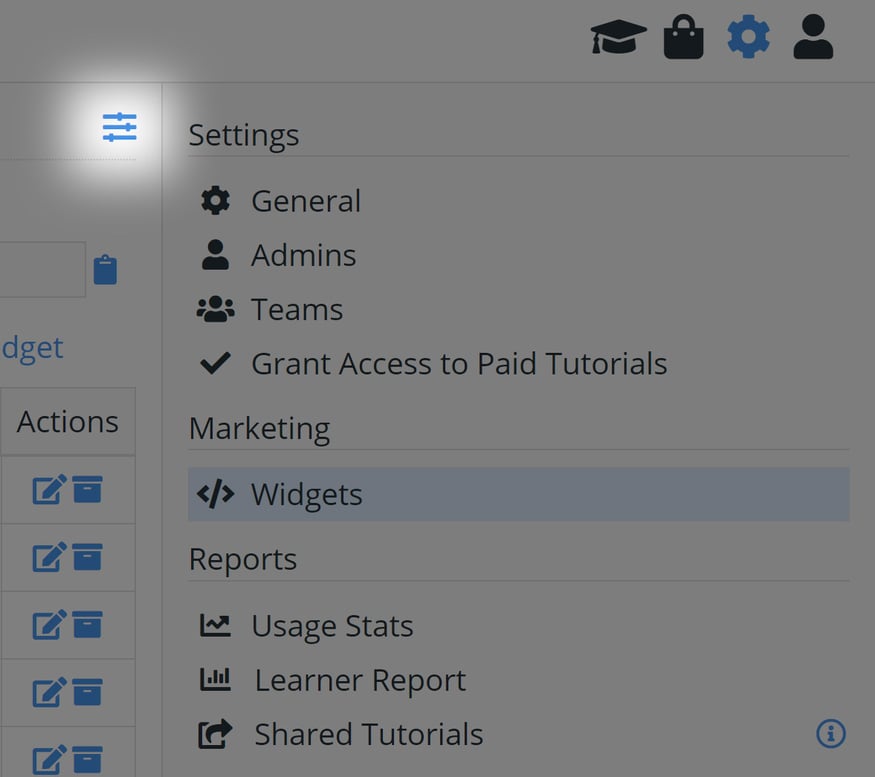Go to Learner Report
This screenshot has width=875, height=777.
(x=359, y=681)
